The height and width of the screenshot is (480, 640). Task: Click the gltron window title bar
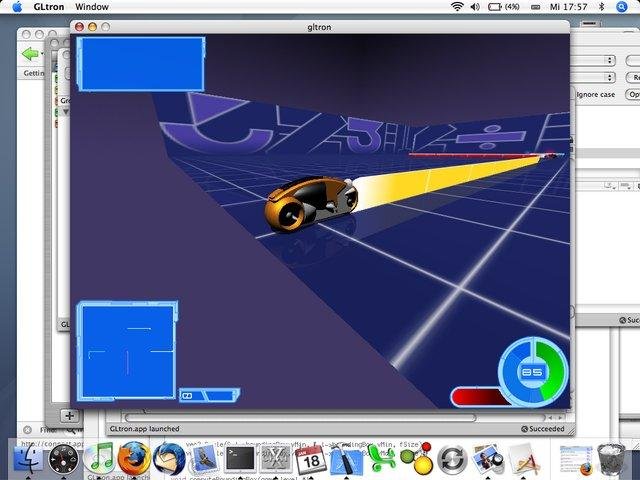pos(319,27)
